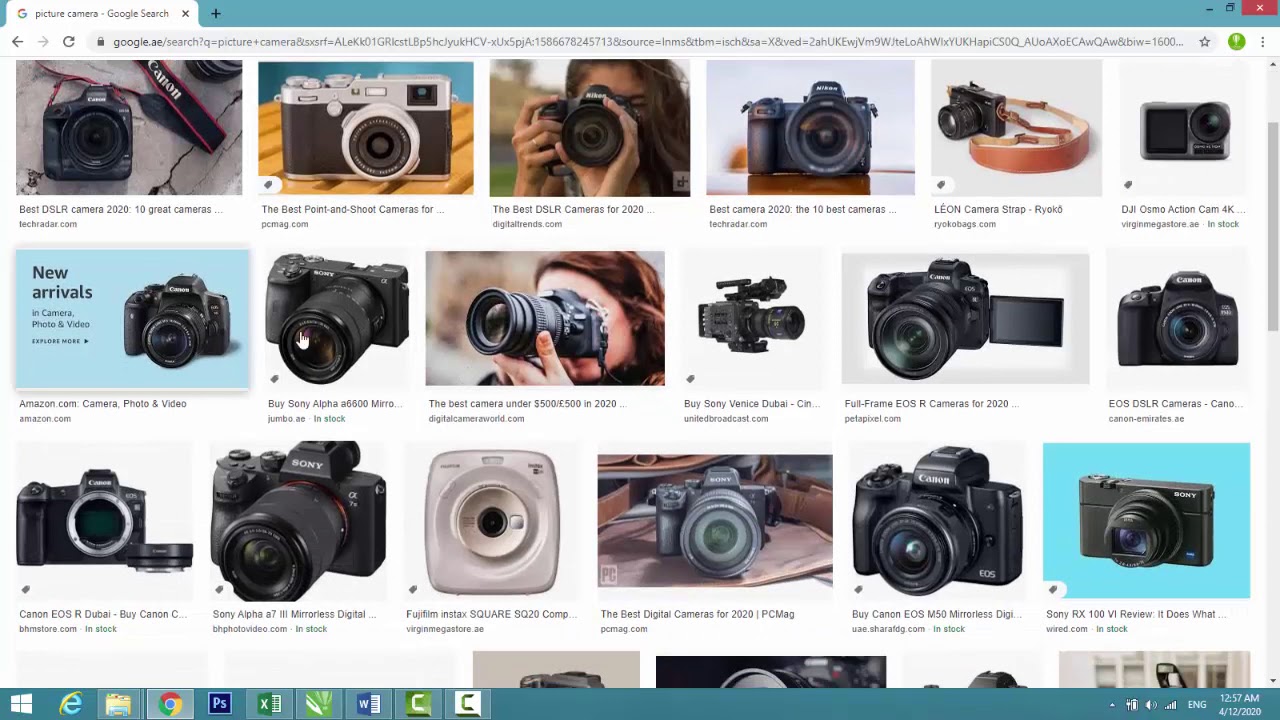Viewport: 1280px width, 720px height.
Task: Click product tag icon on Sony Venice image
Action: pyautogui.click(x=690, y=379)
